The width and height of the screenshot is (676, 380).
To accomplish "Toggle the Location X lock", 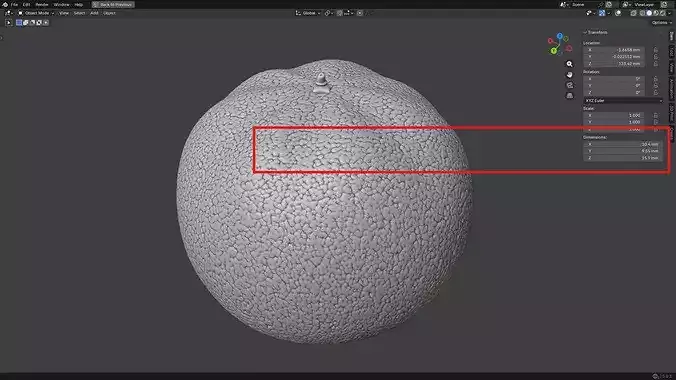I will pyautogui.click(x=656, y=50).
